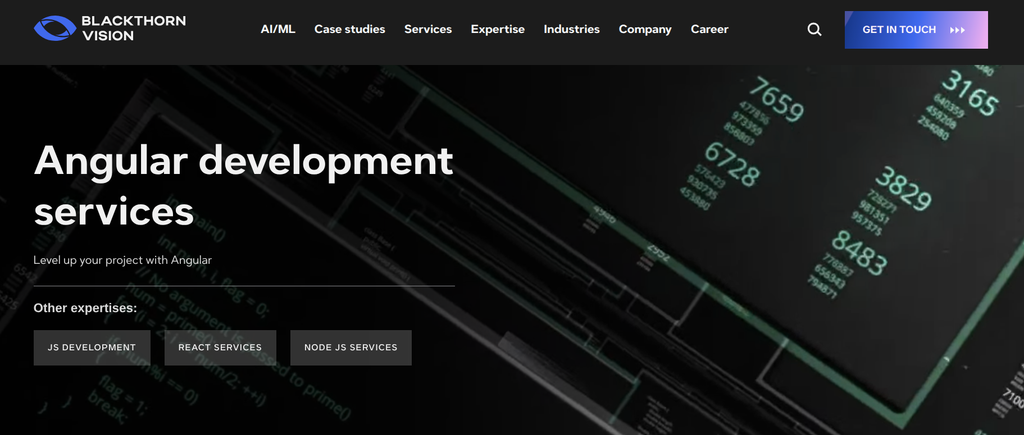Screen dimensions: 1024x435
Task: Open the Industries menu
Action: [x=571, y=29]
